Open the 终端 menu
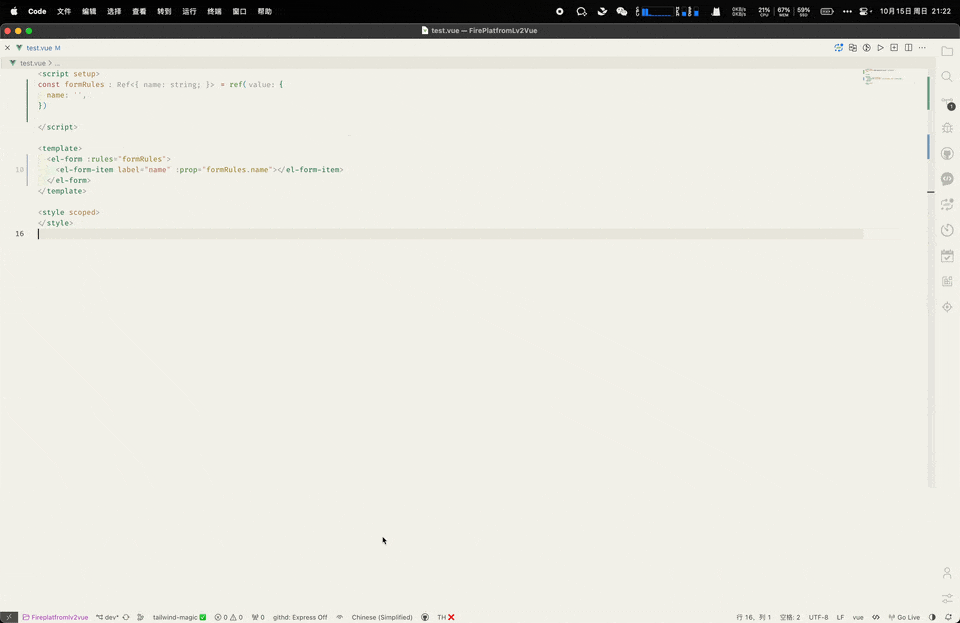Viewport: 960px width, 623px height. 214,11
